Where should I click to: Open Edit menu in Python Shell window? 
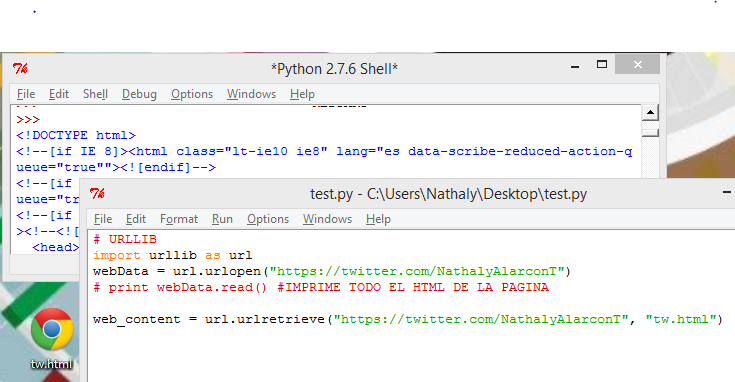(x=59, y=94)
